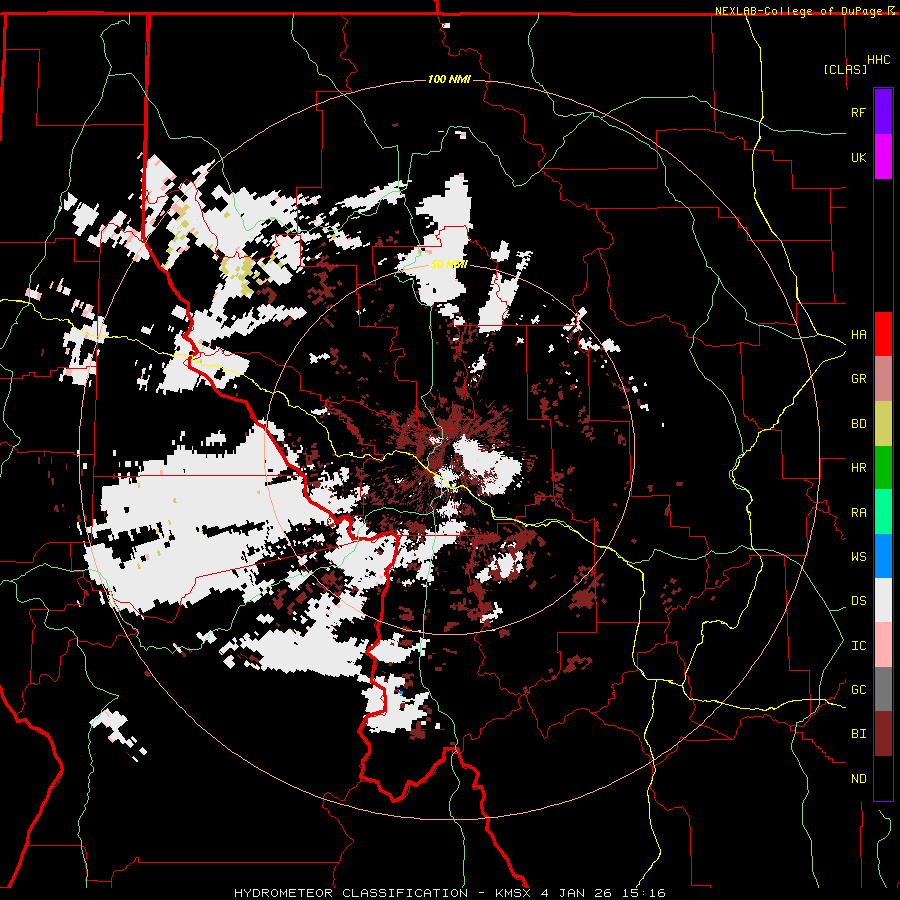
Task: Click the HA legend label
Action: pyautogui.click(x=858, y=335)
